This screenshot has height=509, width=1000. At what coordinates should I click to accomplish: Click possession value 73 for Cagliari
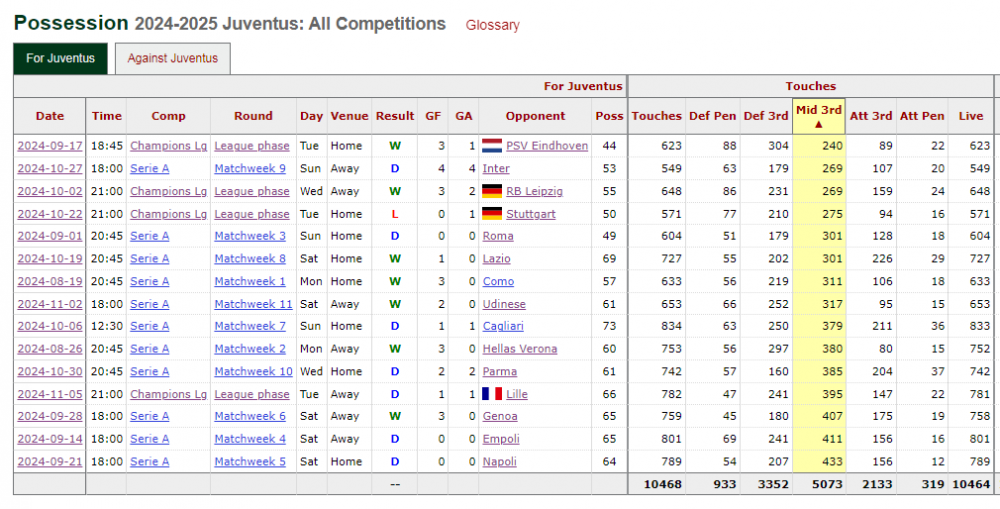[x=609, y=326]
